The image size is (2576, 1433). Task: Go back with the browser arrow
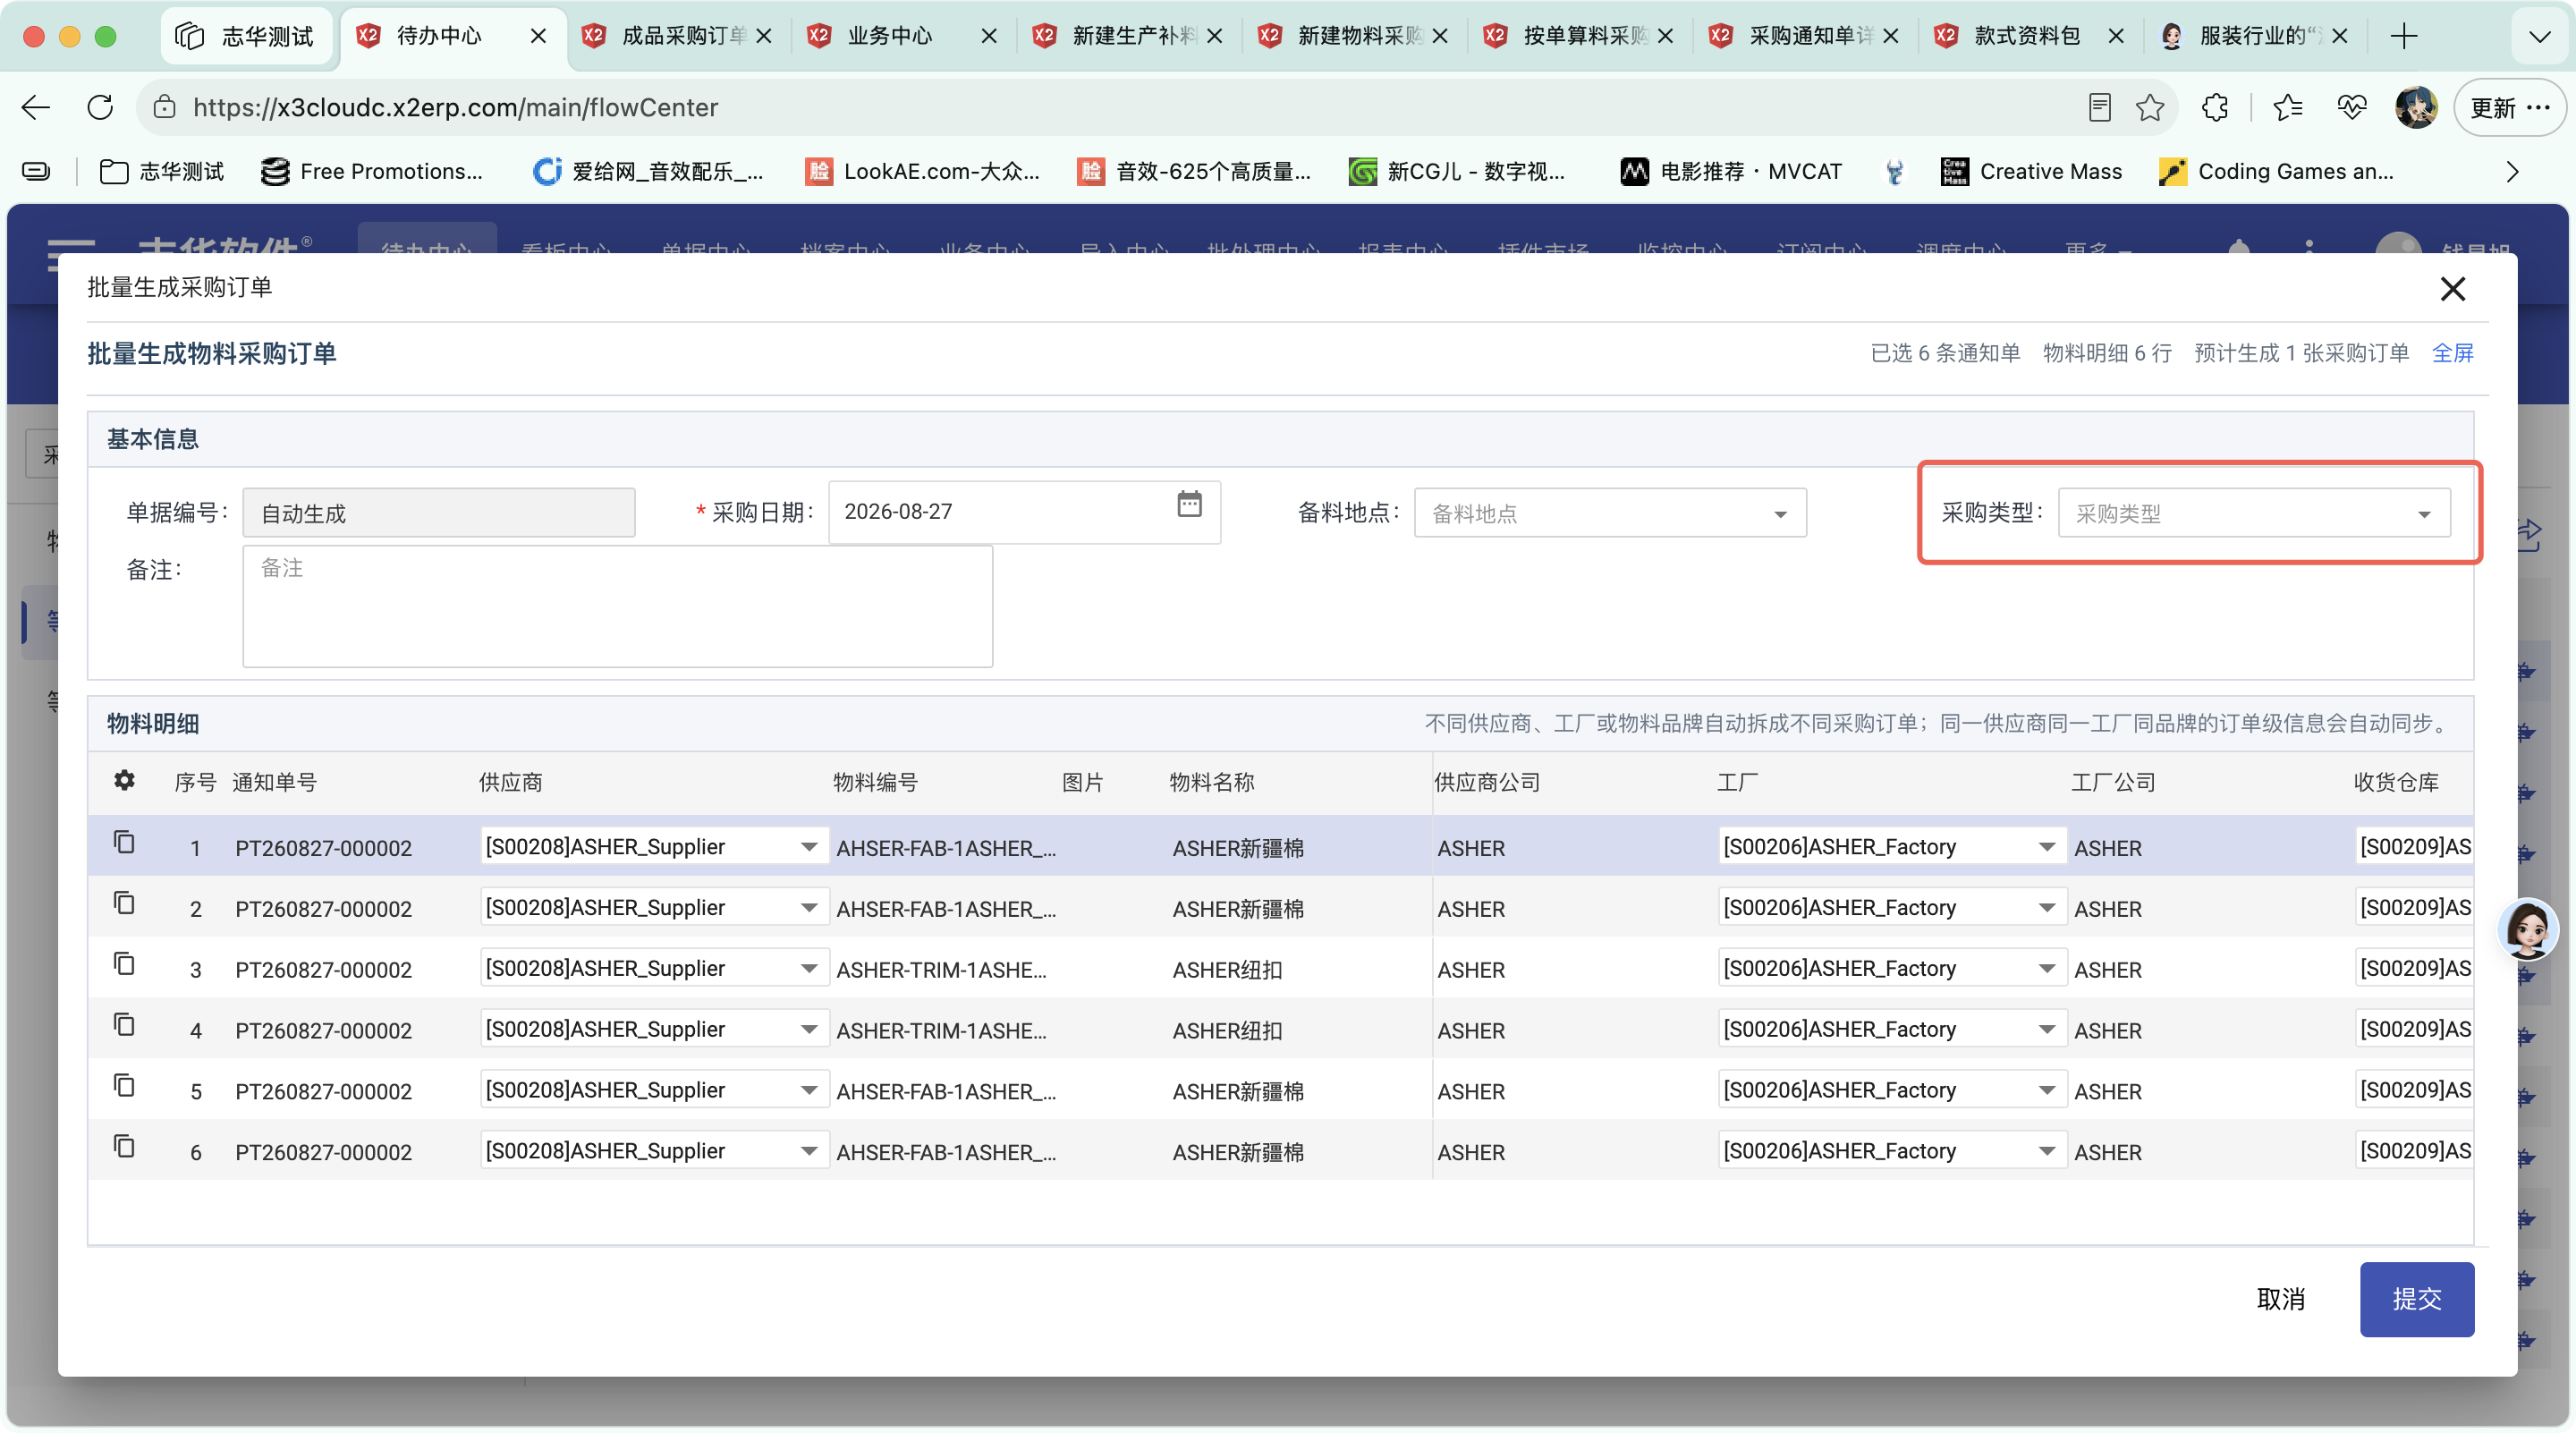pyautogui.click(x=36, y=107)
